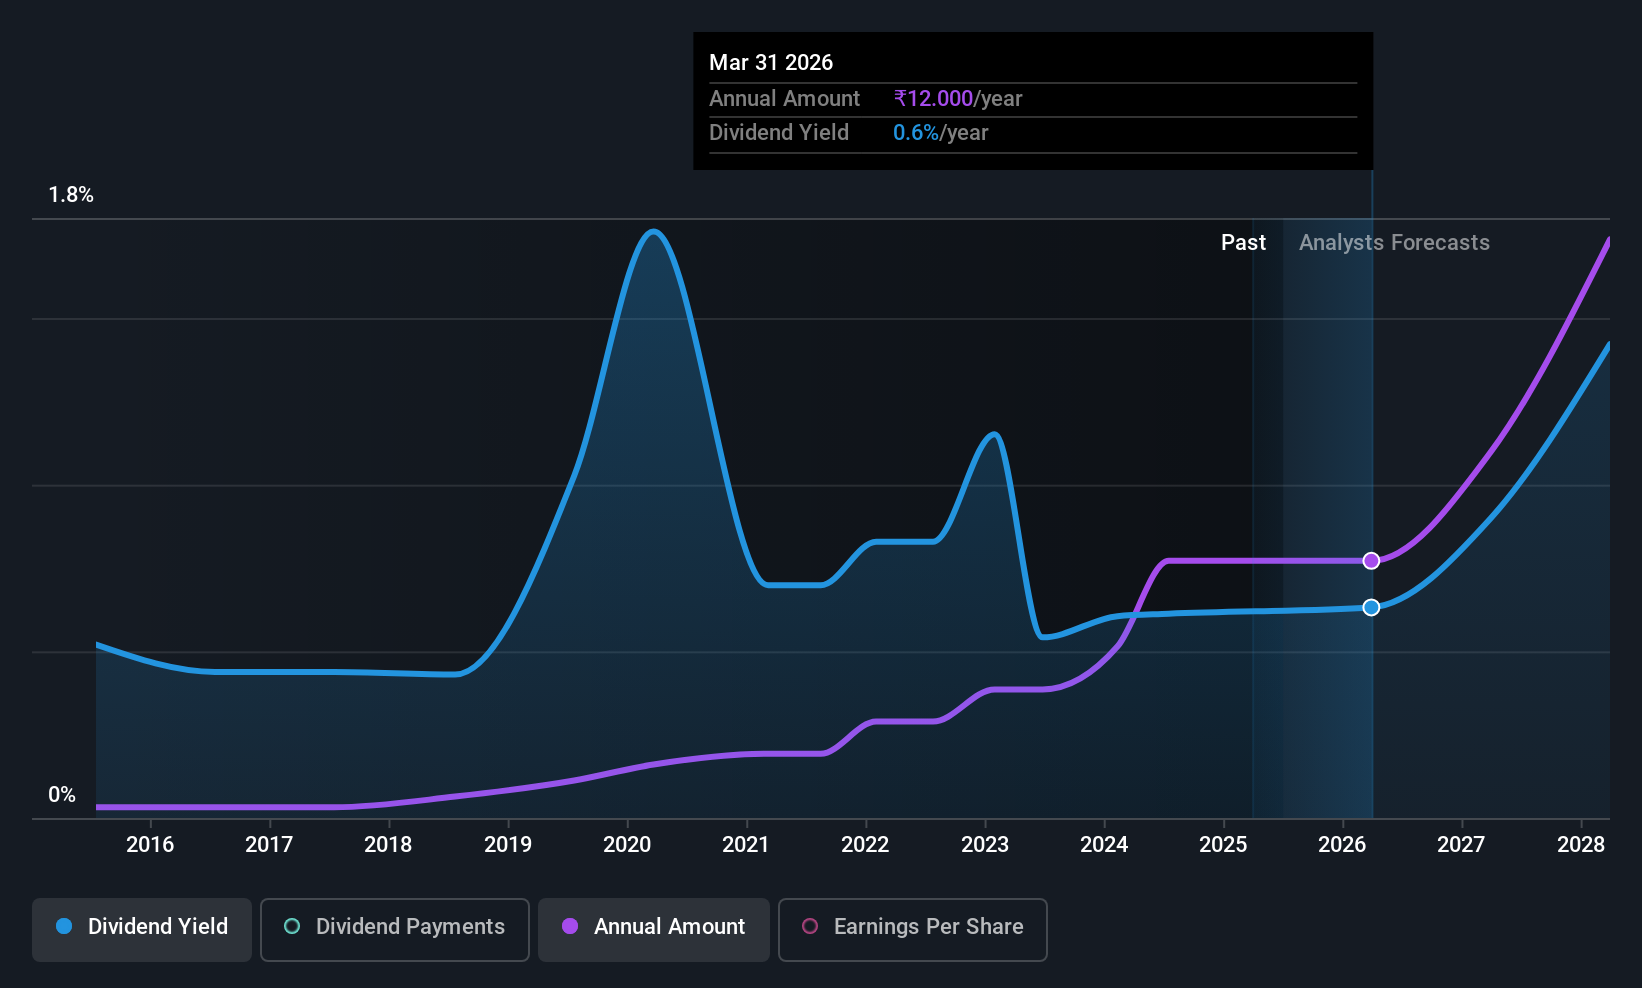Click the 2027 x-axis label
This screenshot has height=988, width=1642.
(x=1461, y=845)
